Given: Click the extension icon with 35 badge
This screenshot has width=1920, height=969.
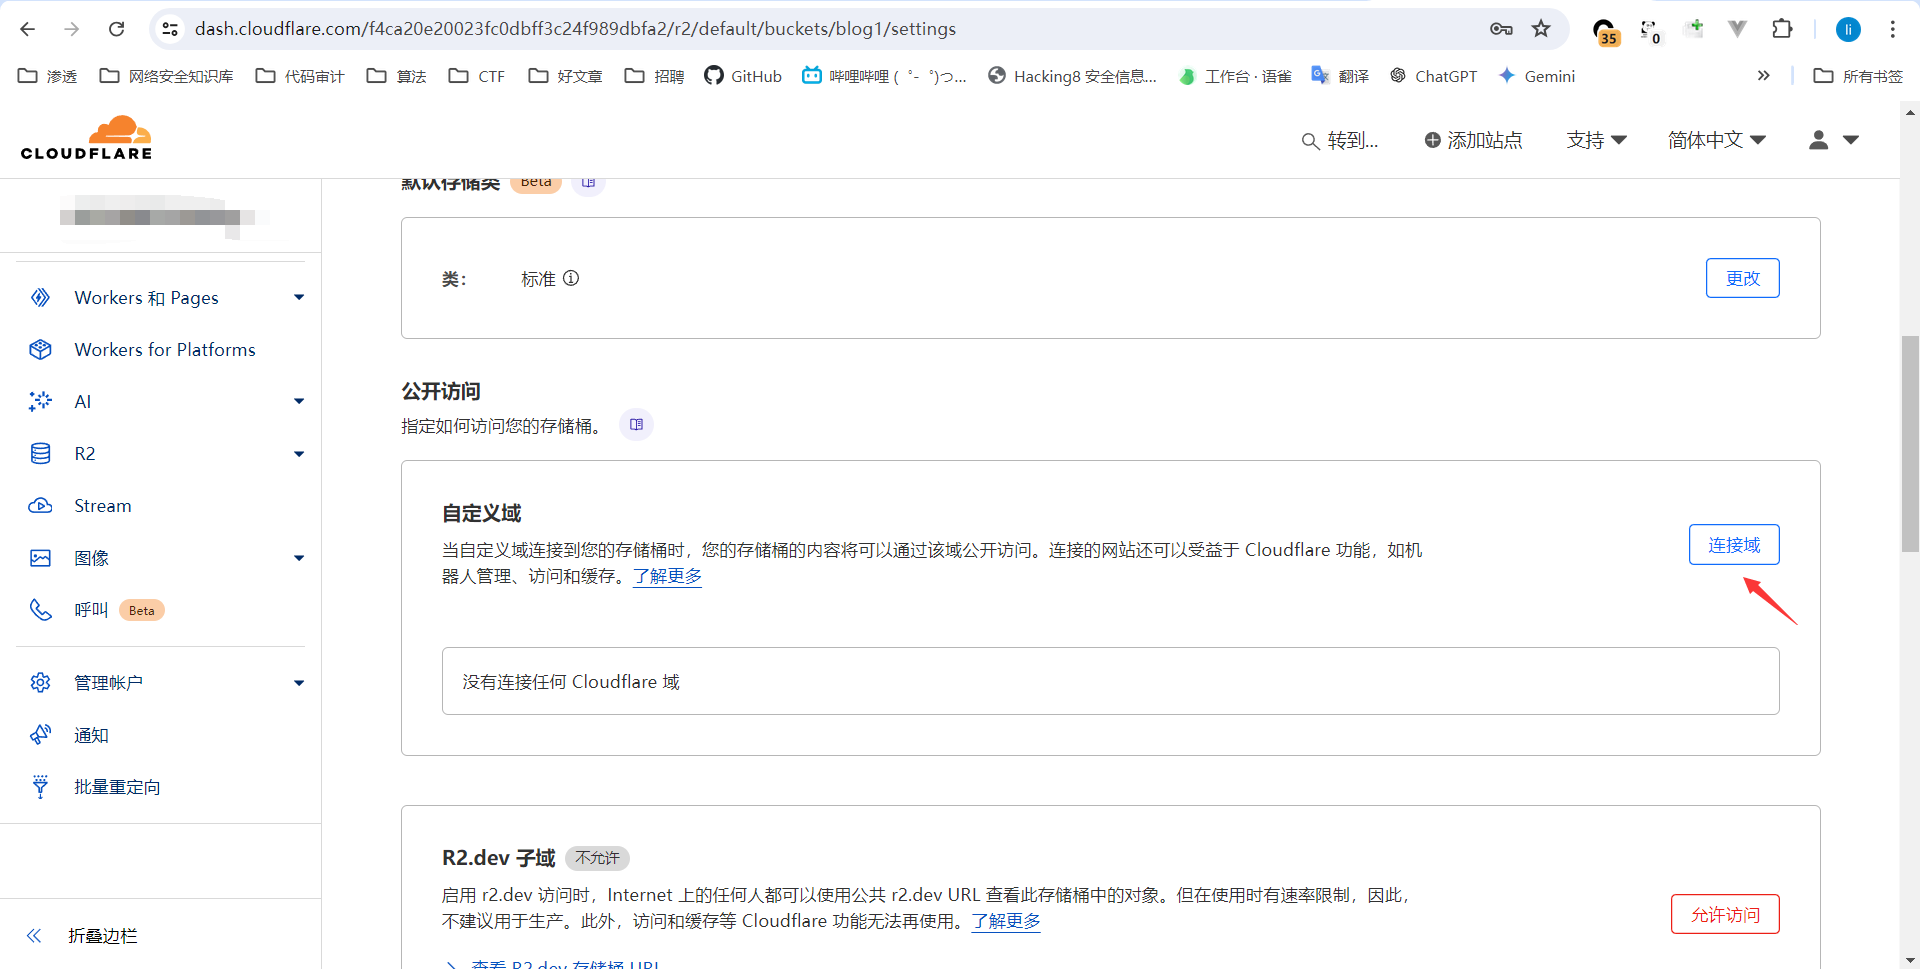Looking at the screenshot, I should coord(1605,31).
